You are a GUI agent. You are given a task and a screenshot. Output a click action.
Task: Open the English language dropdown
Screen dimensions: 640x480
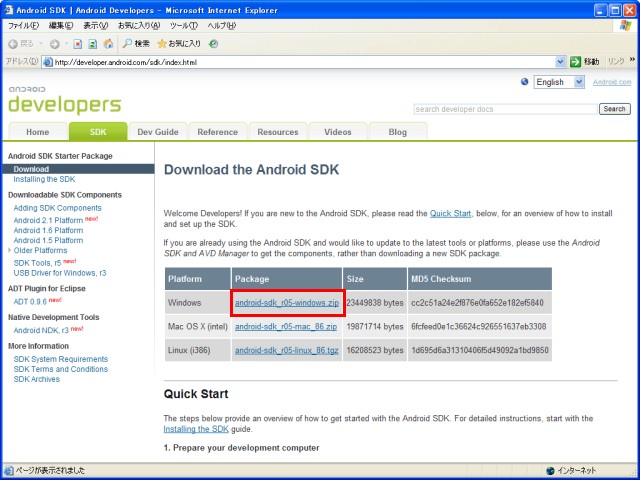click(x=559, y=82)
